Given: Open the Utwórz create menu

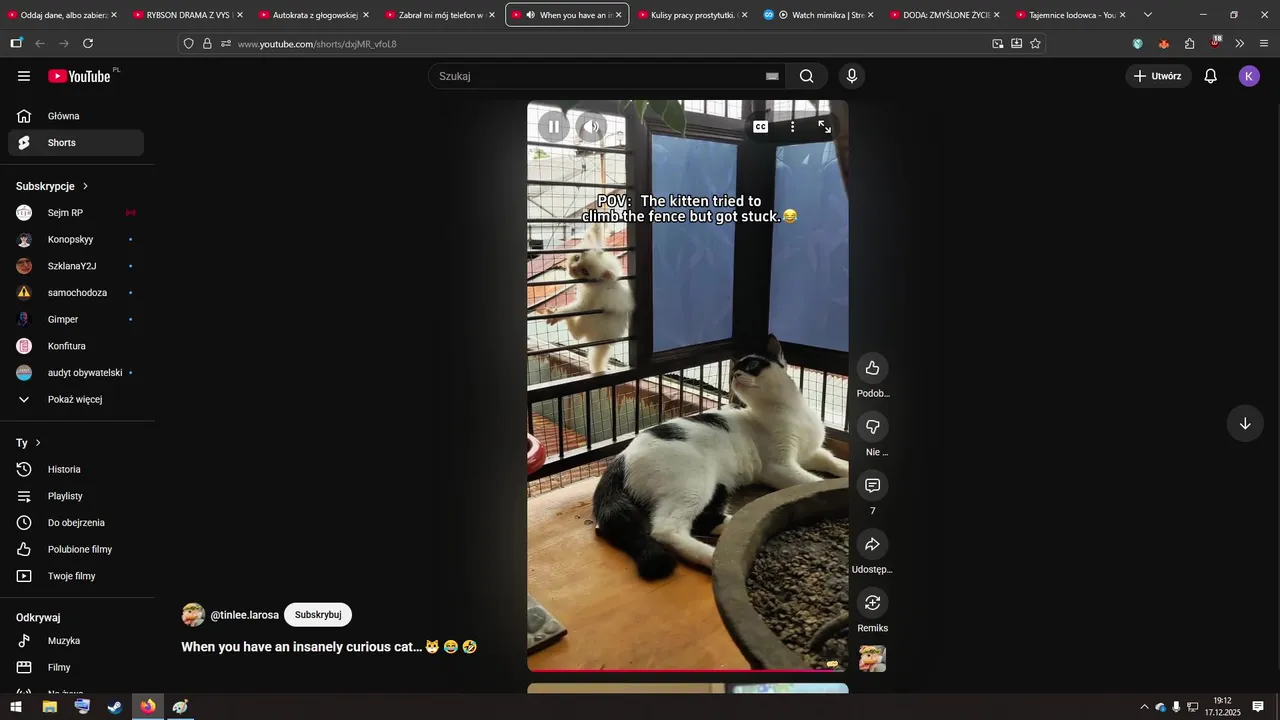Looking at the screenshot, I should 1158,76.
